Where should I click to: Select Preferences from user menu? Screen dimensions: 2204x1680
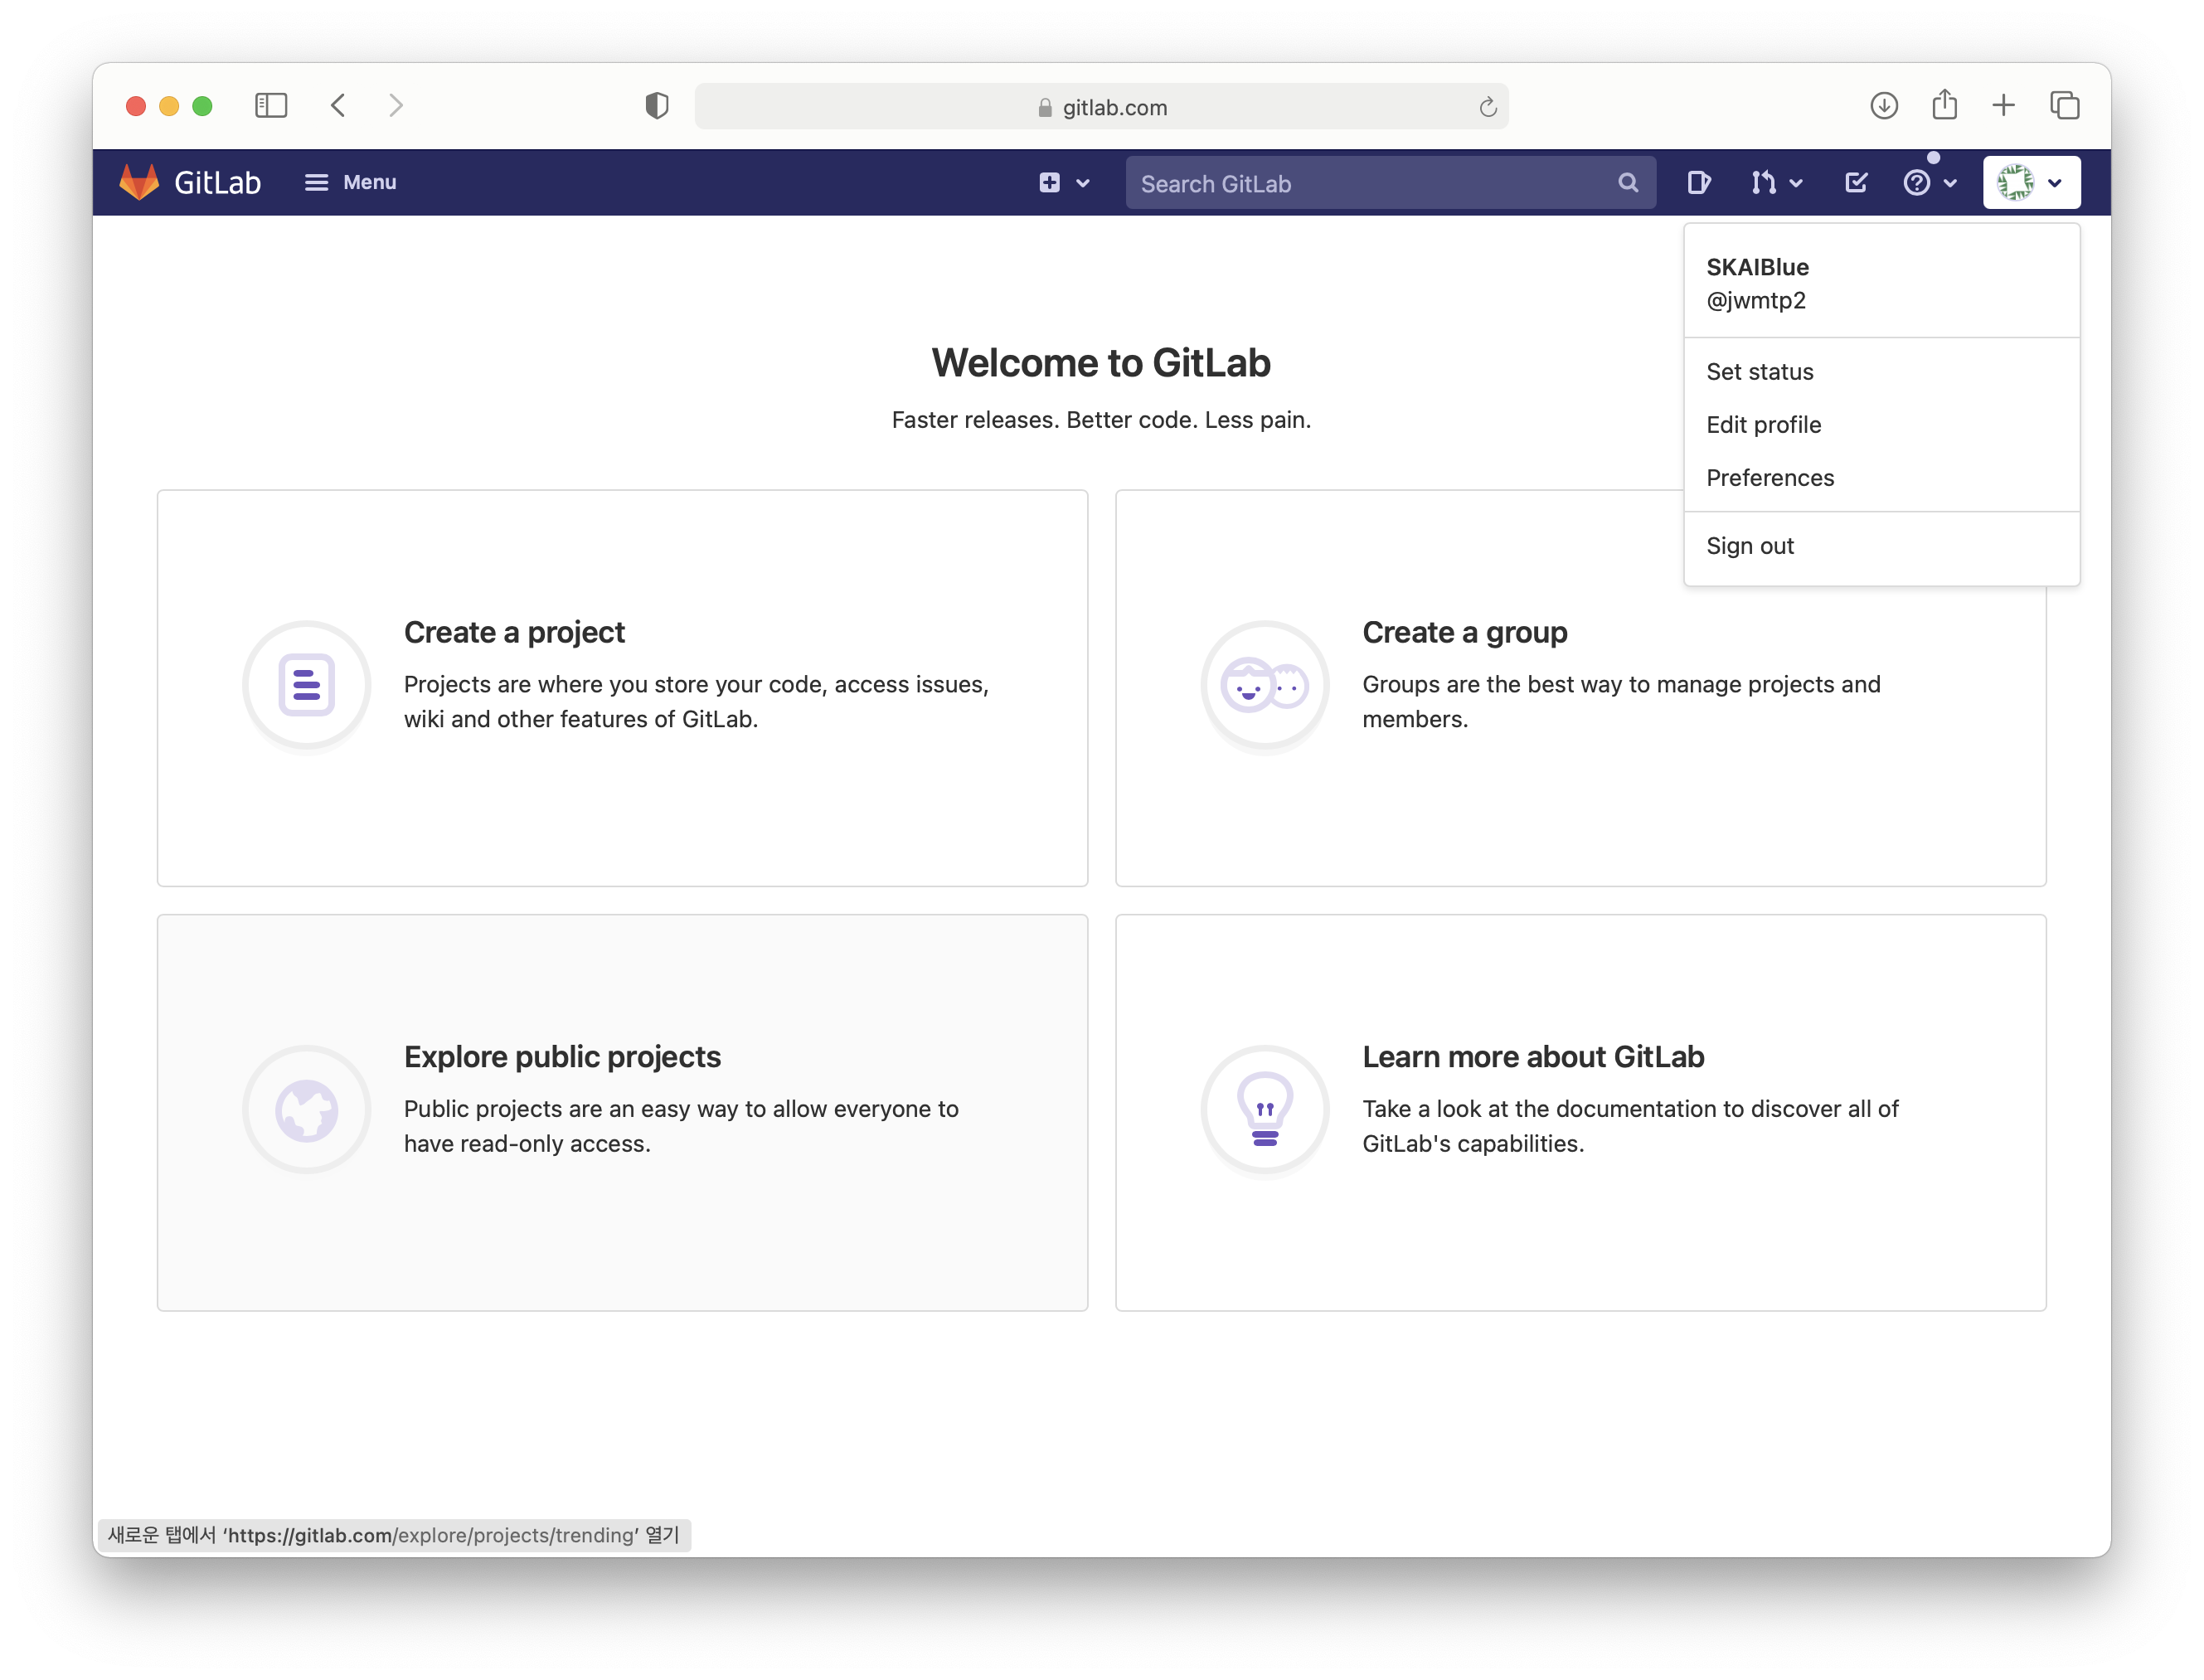pyautogui.click(x=1770, y=477)
